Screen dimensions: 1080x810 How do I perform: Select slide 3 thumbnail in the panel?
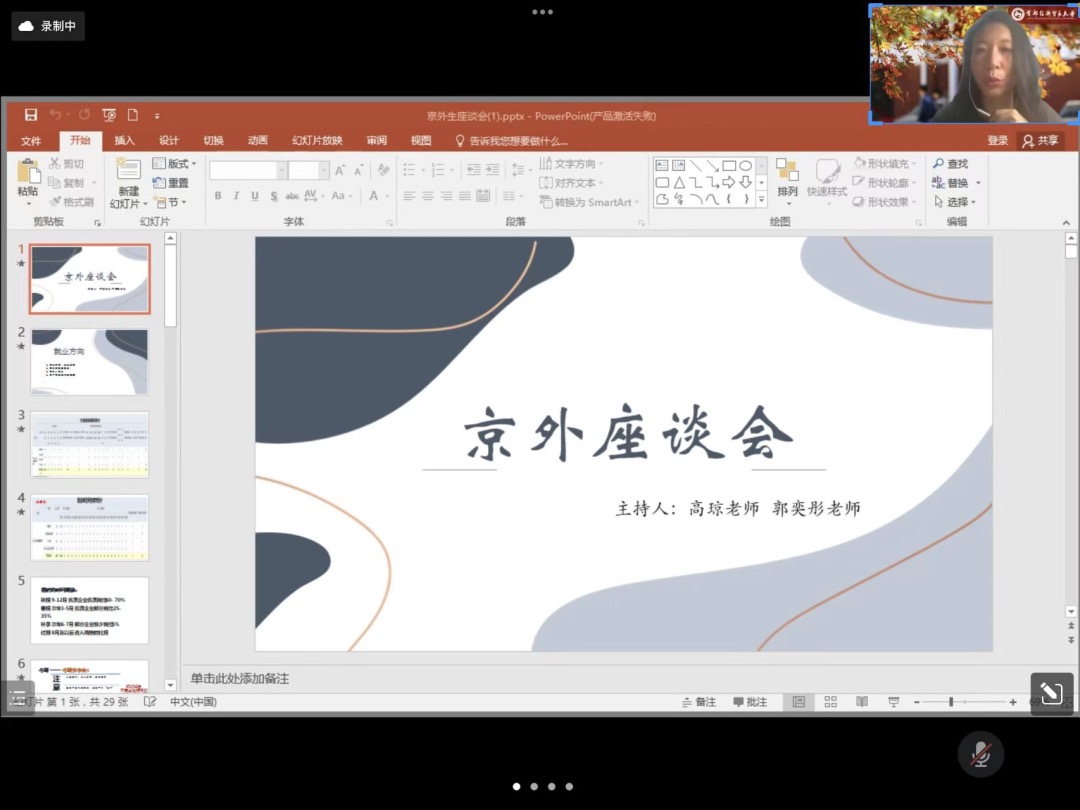89,444
